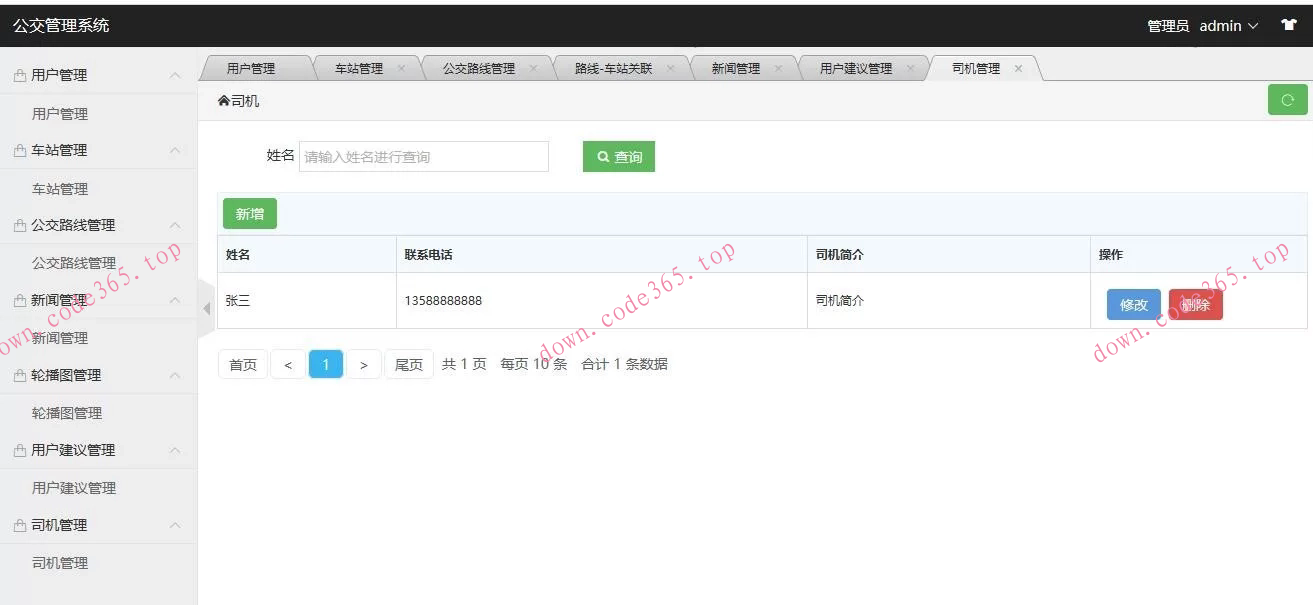Click the collapse arrow on left panel edge
1313x605 pixels.
point(205,310)
